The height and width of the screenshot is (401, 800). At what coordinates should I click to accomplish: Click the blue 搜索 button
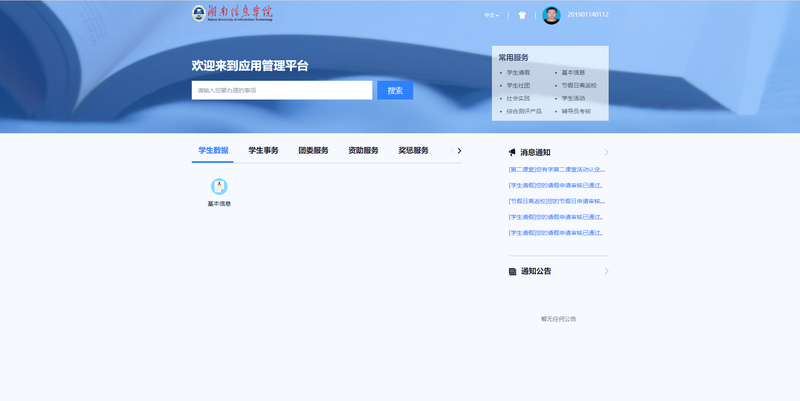pos(395,90)
